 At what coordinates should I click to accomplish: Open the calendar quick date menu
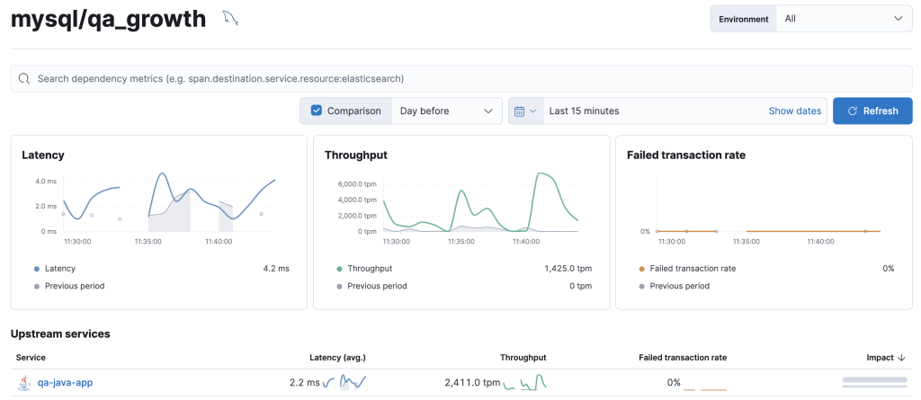coord(526,111)
